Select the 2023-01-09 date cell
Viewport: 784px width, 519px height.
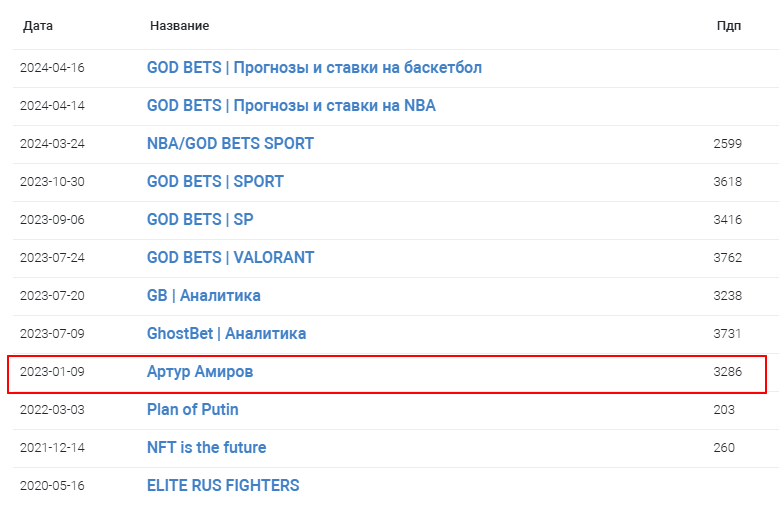52,372
